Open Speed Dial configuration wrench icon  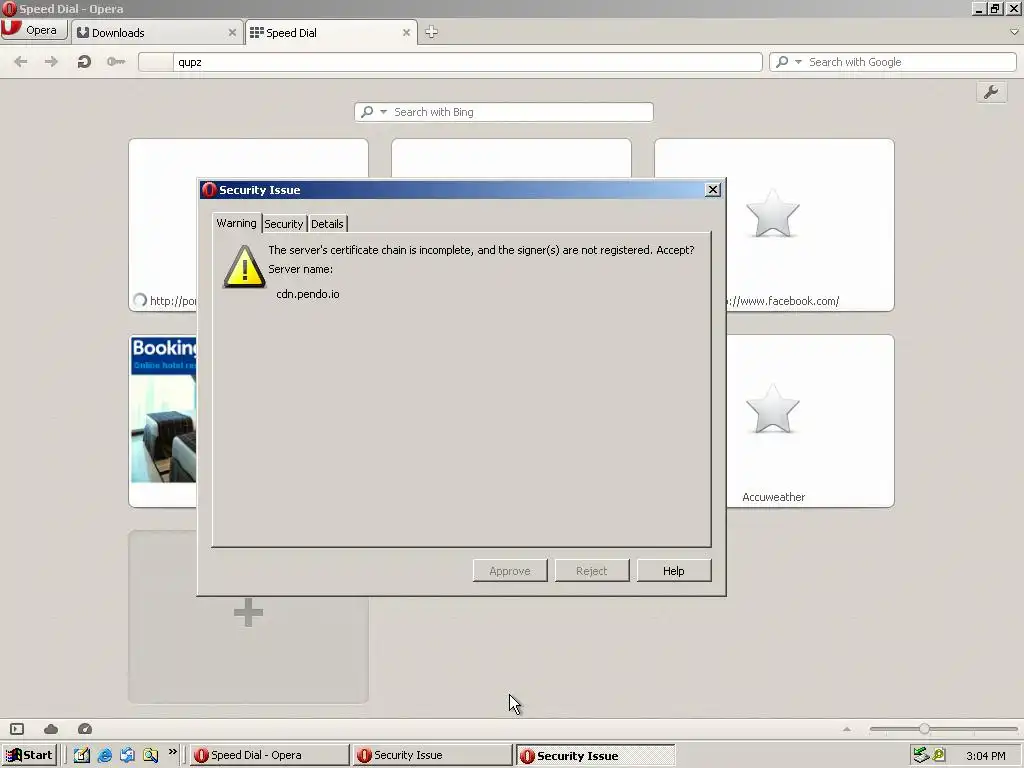[991, 92]
